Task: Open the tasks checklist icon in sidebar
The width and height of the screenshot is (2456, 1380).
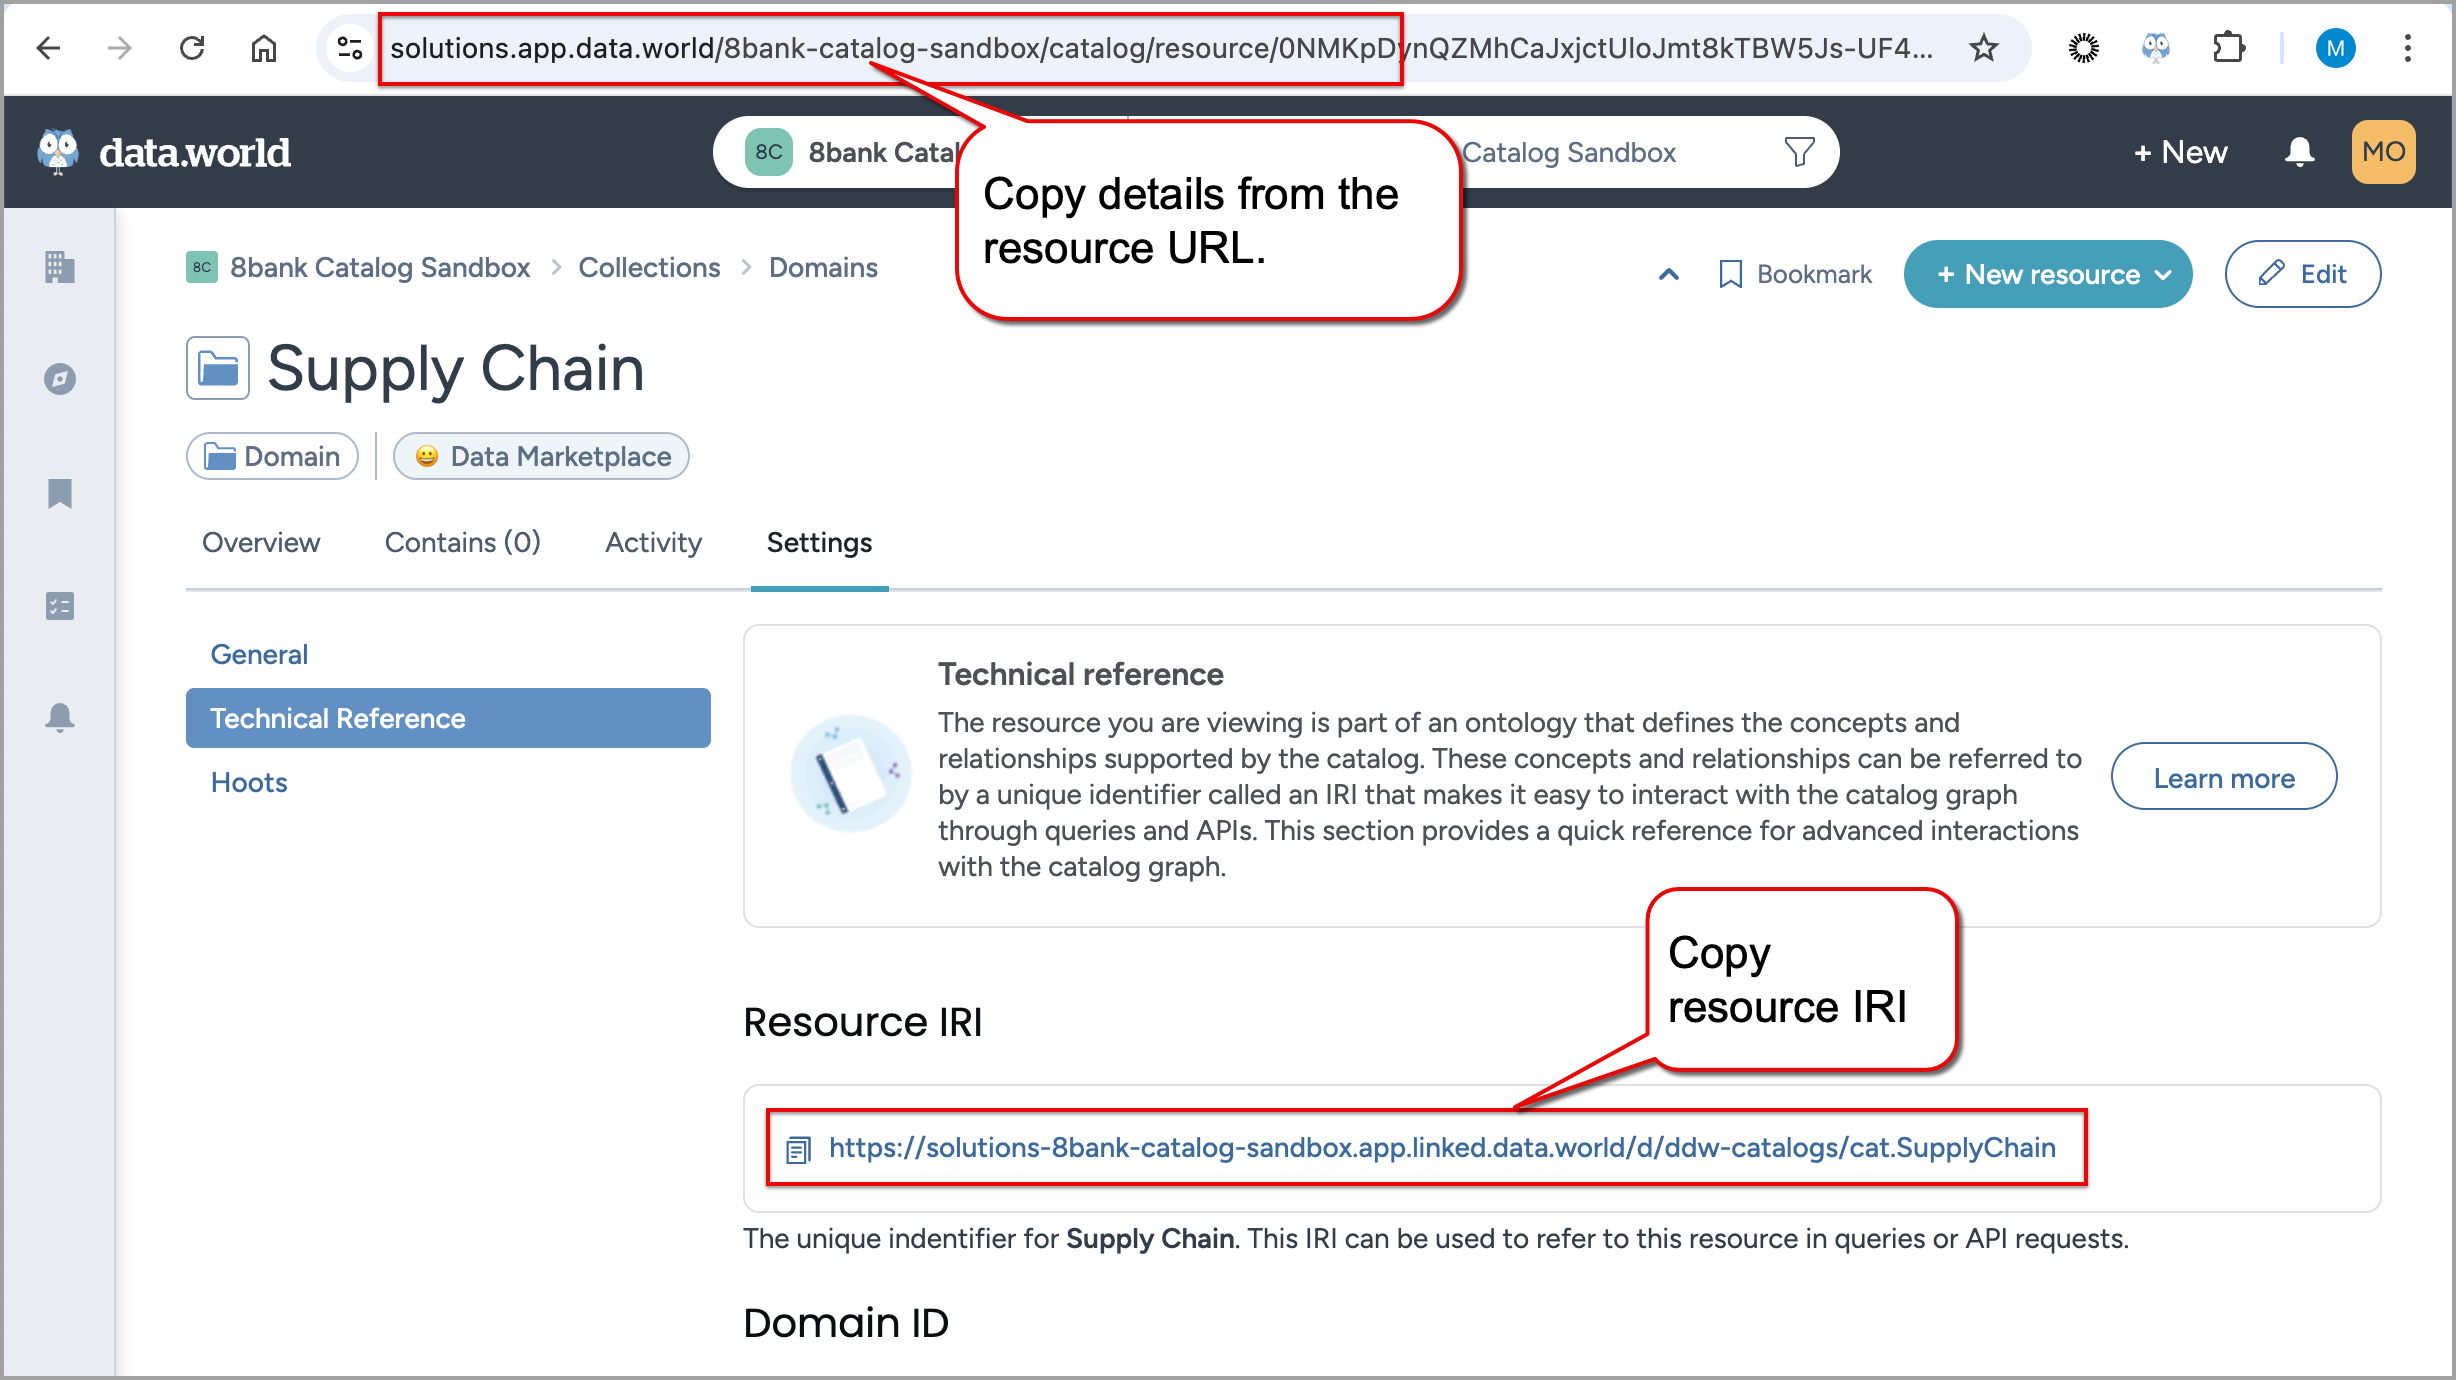Action: tap(60, 606)
